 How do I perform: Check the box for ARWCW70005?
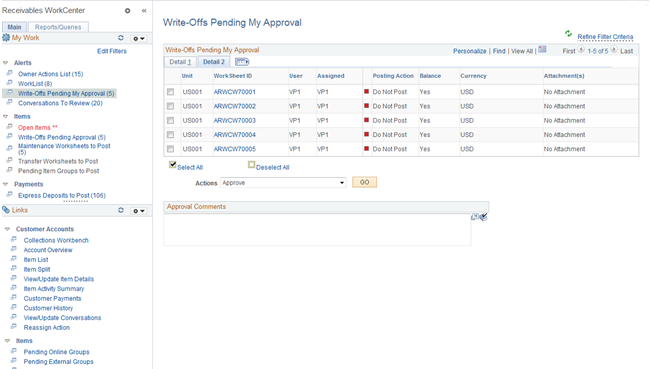170,149
